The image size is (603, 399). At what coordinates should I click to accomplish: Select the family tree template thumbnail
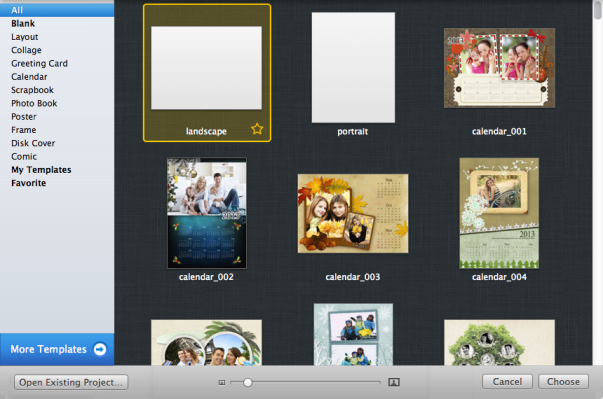499,342
